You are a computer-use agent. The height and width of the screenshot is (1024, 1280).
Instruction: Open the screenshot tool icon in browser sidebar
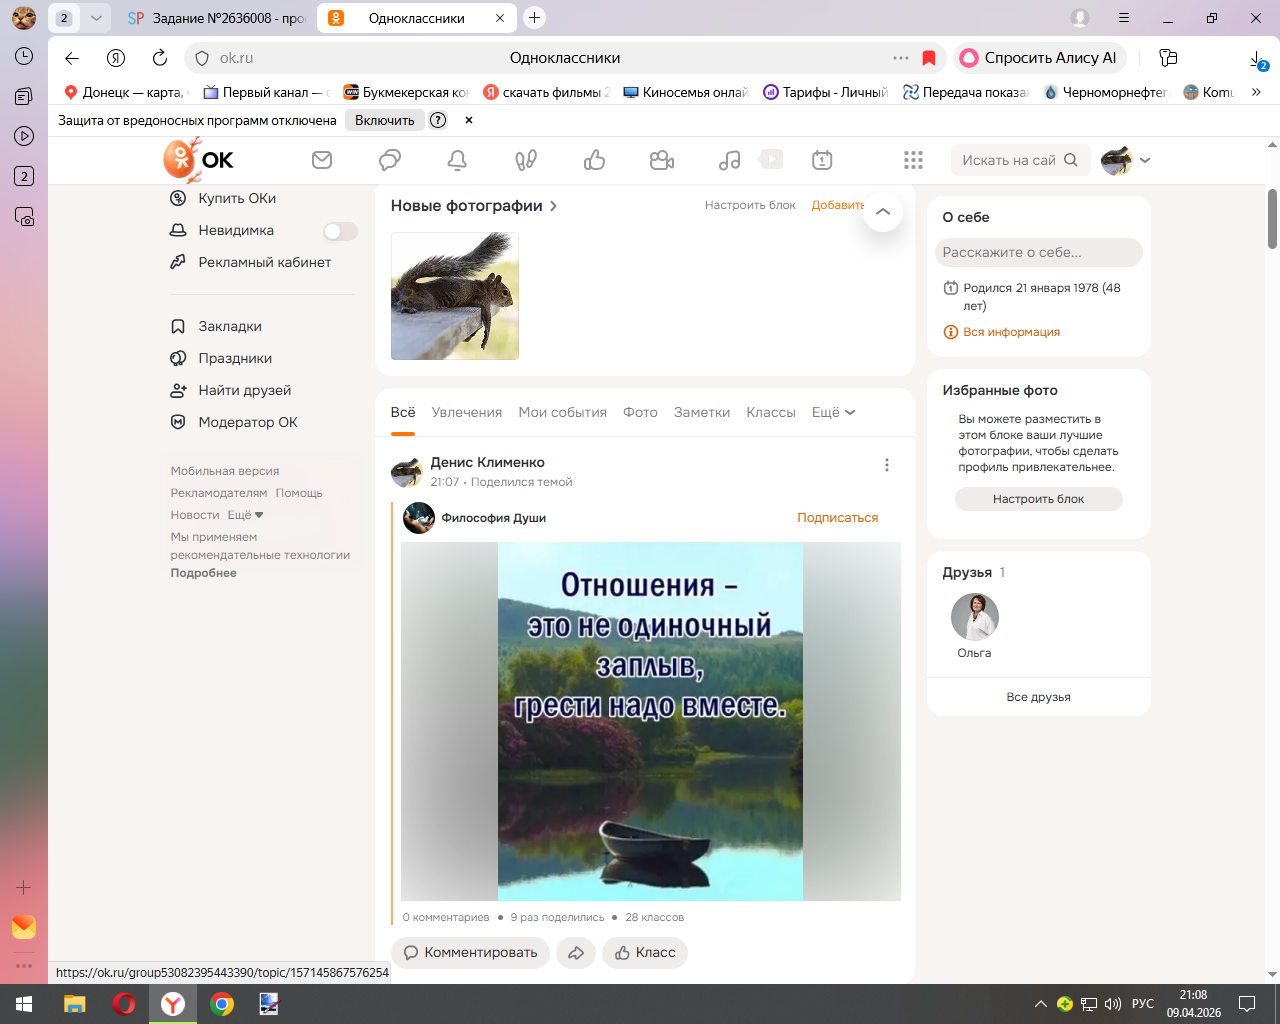24,216
